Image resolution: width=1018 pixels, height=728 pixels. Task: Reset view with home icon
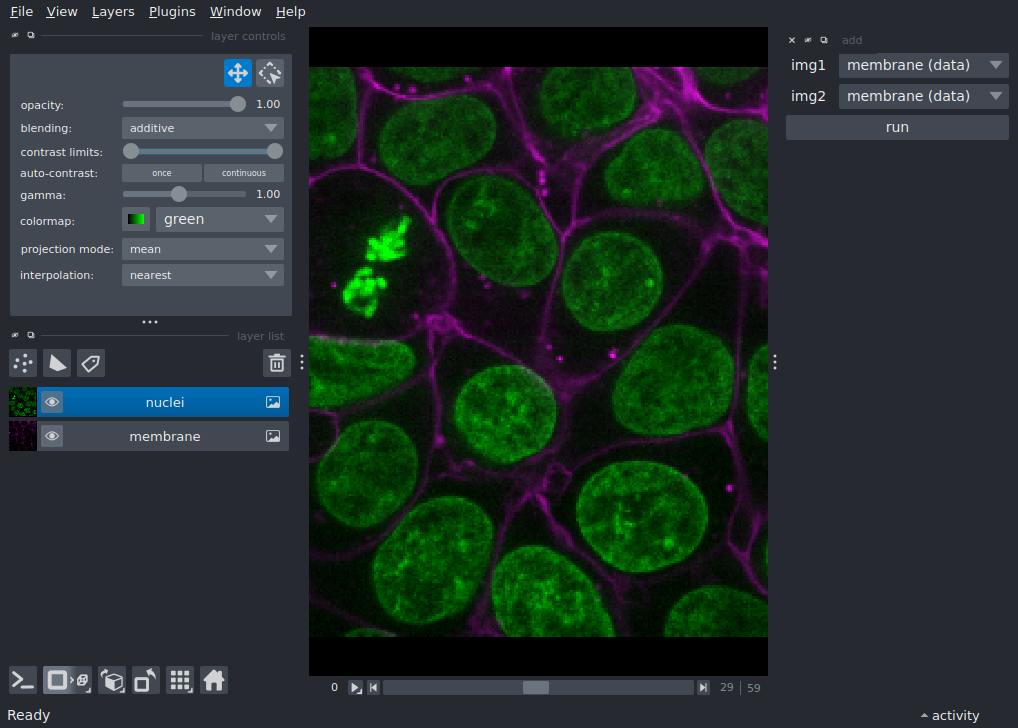pos(214,681)
